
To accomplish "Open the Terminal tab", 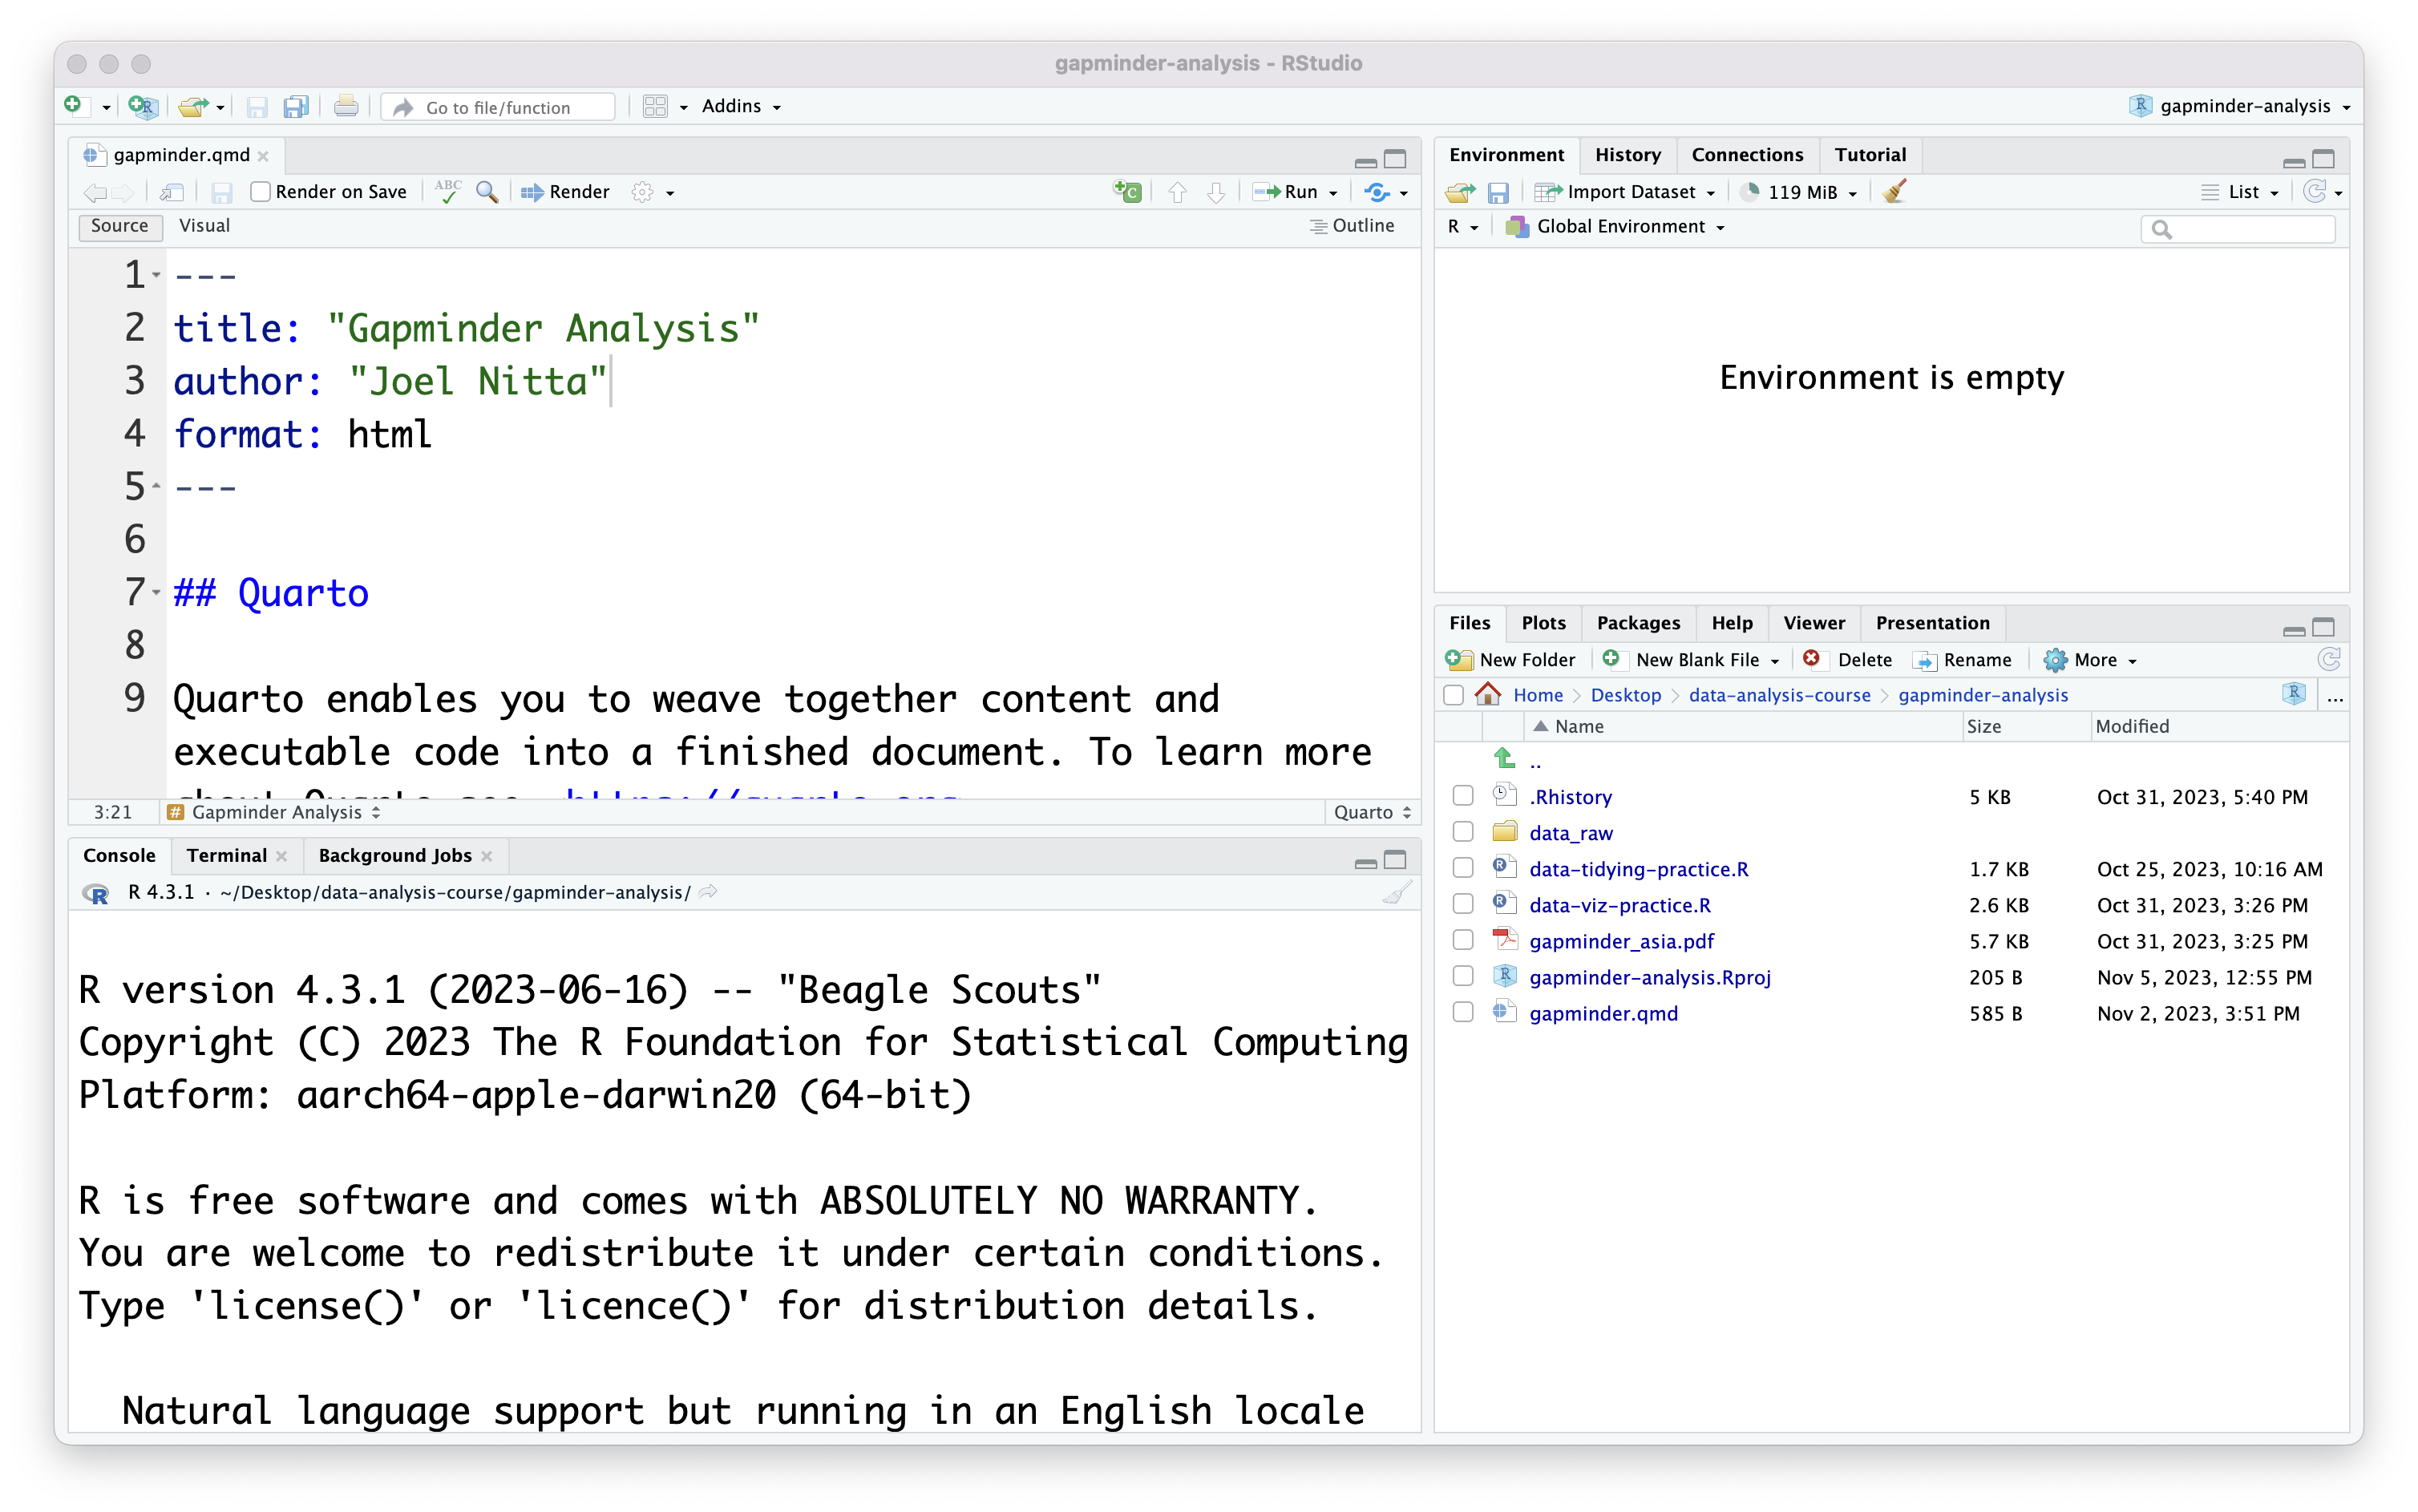I will (x=226, y=856).
